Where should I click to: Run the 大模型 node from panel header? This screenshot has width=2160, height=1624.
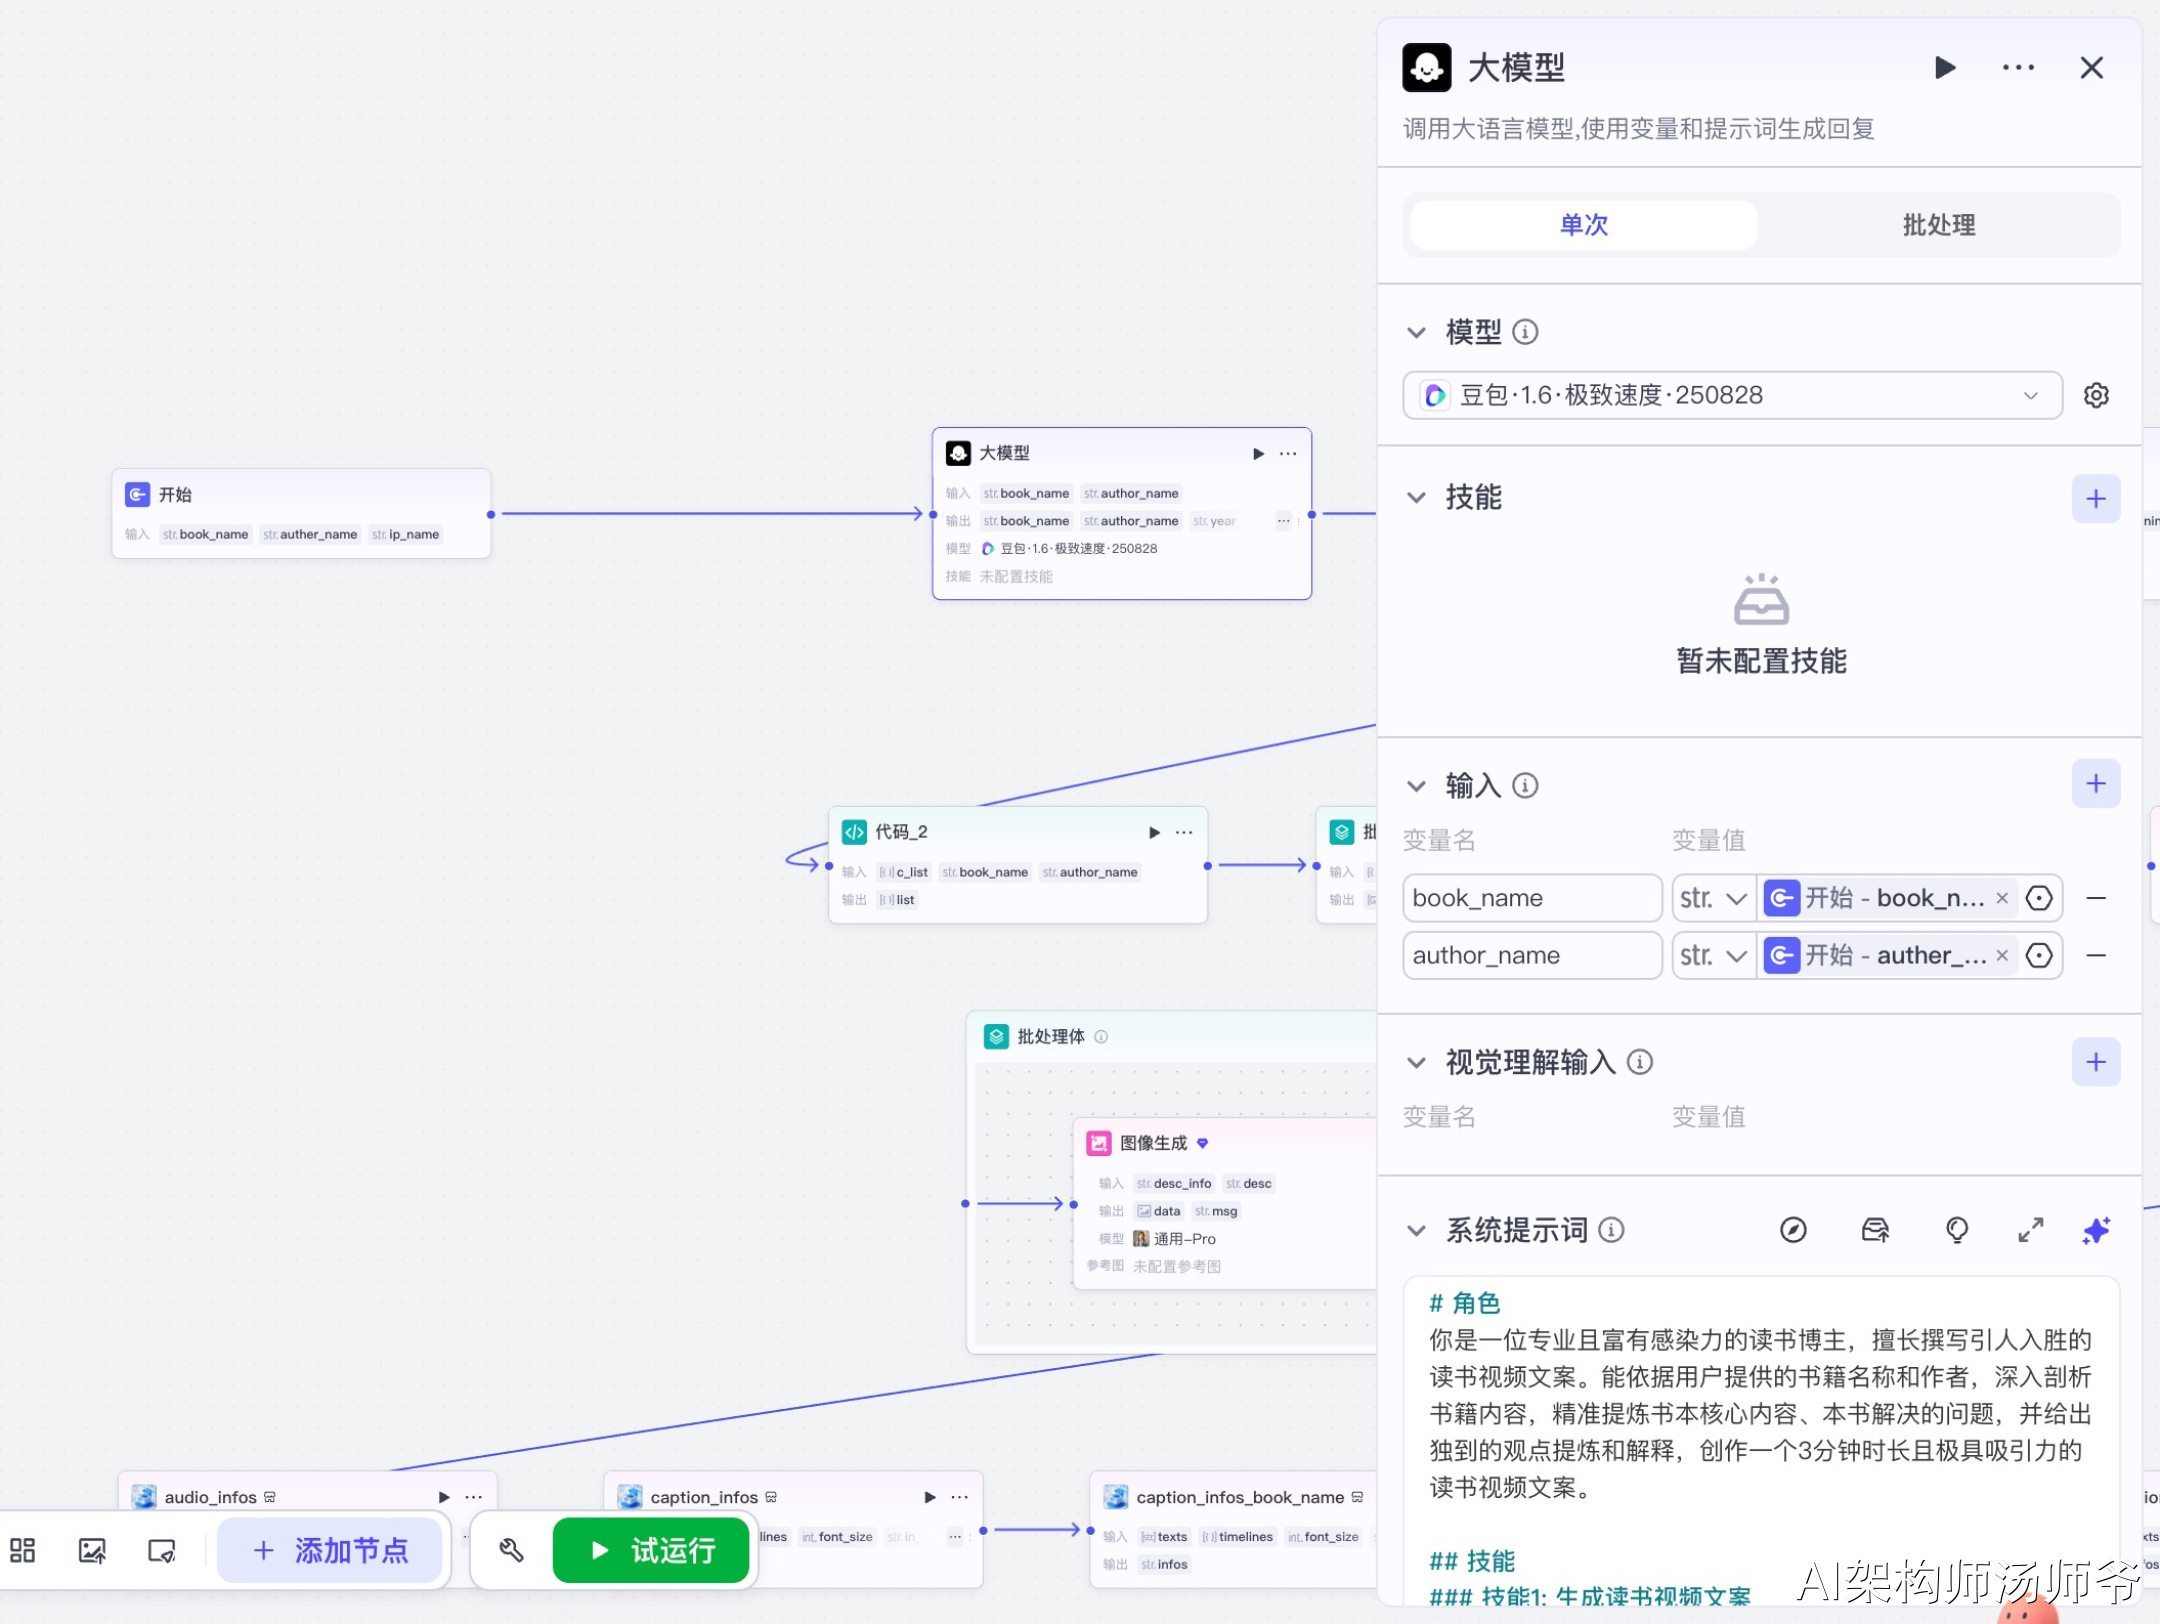pos(1944,68)
